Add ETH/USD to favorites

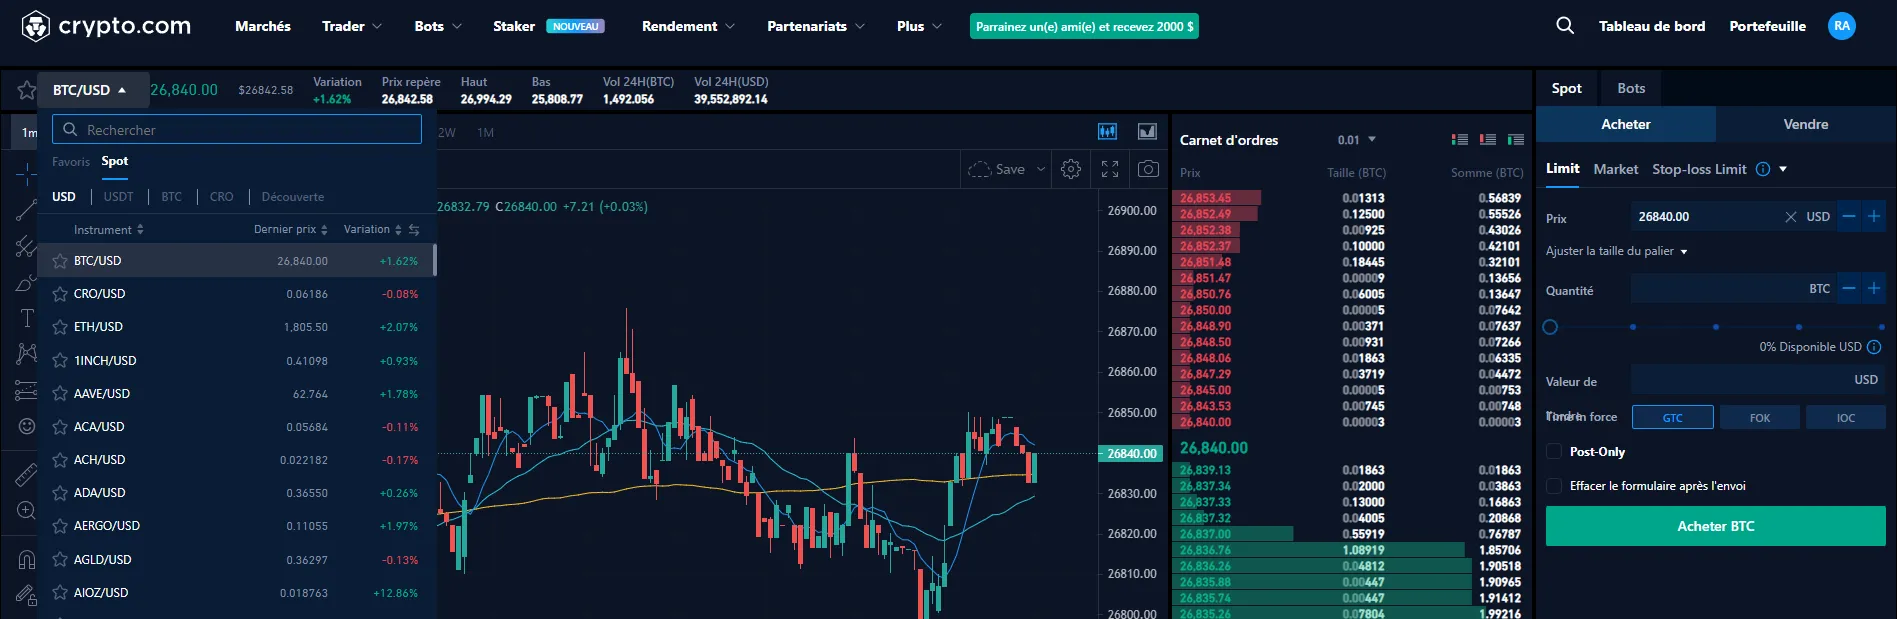click(60, 327)
